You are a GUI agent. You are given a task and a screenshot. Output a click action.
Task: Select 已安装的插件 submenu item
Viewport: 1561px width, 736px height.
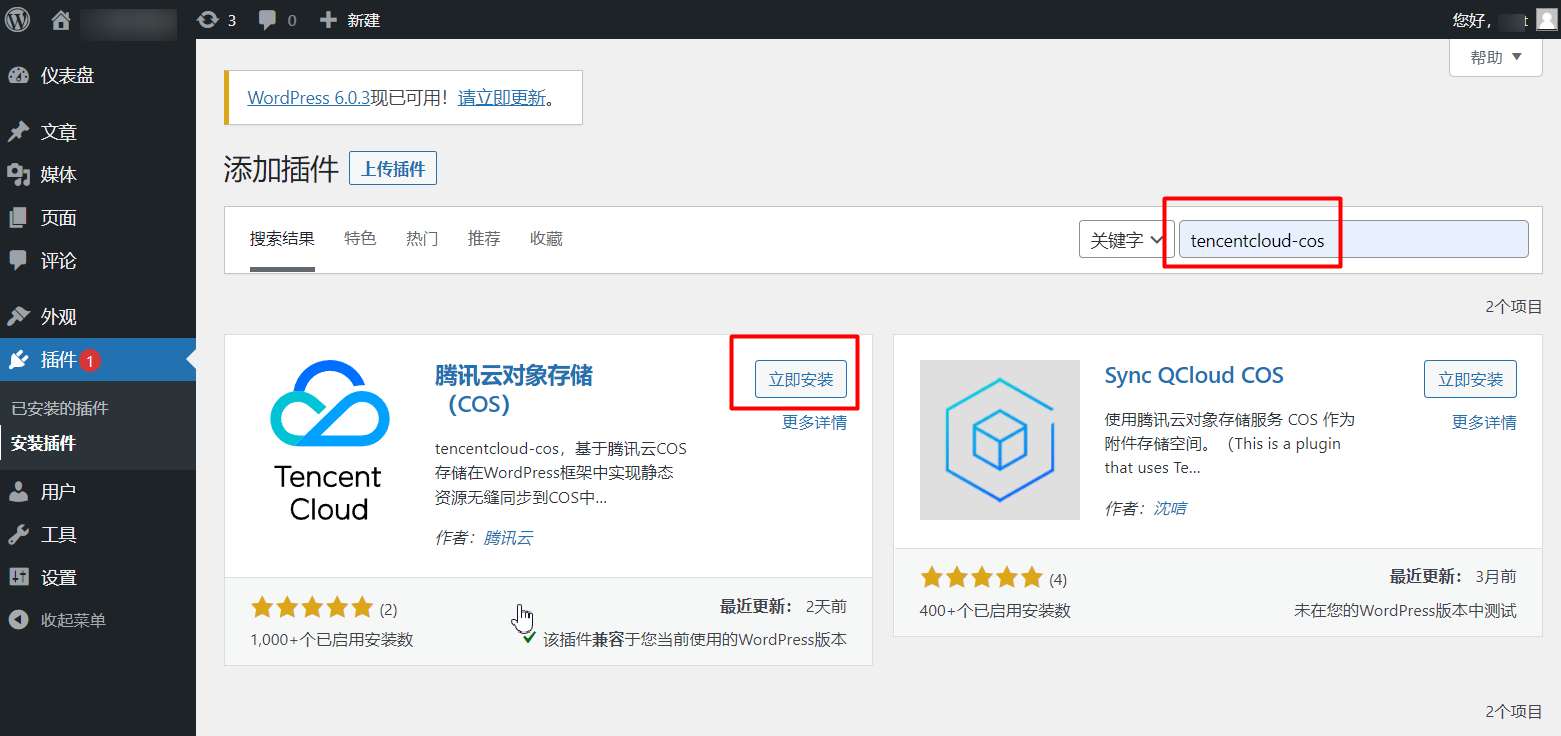(x=60, y=408)
